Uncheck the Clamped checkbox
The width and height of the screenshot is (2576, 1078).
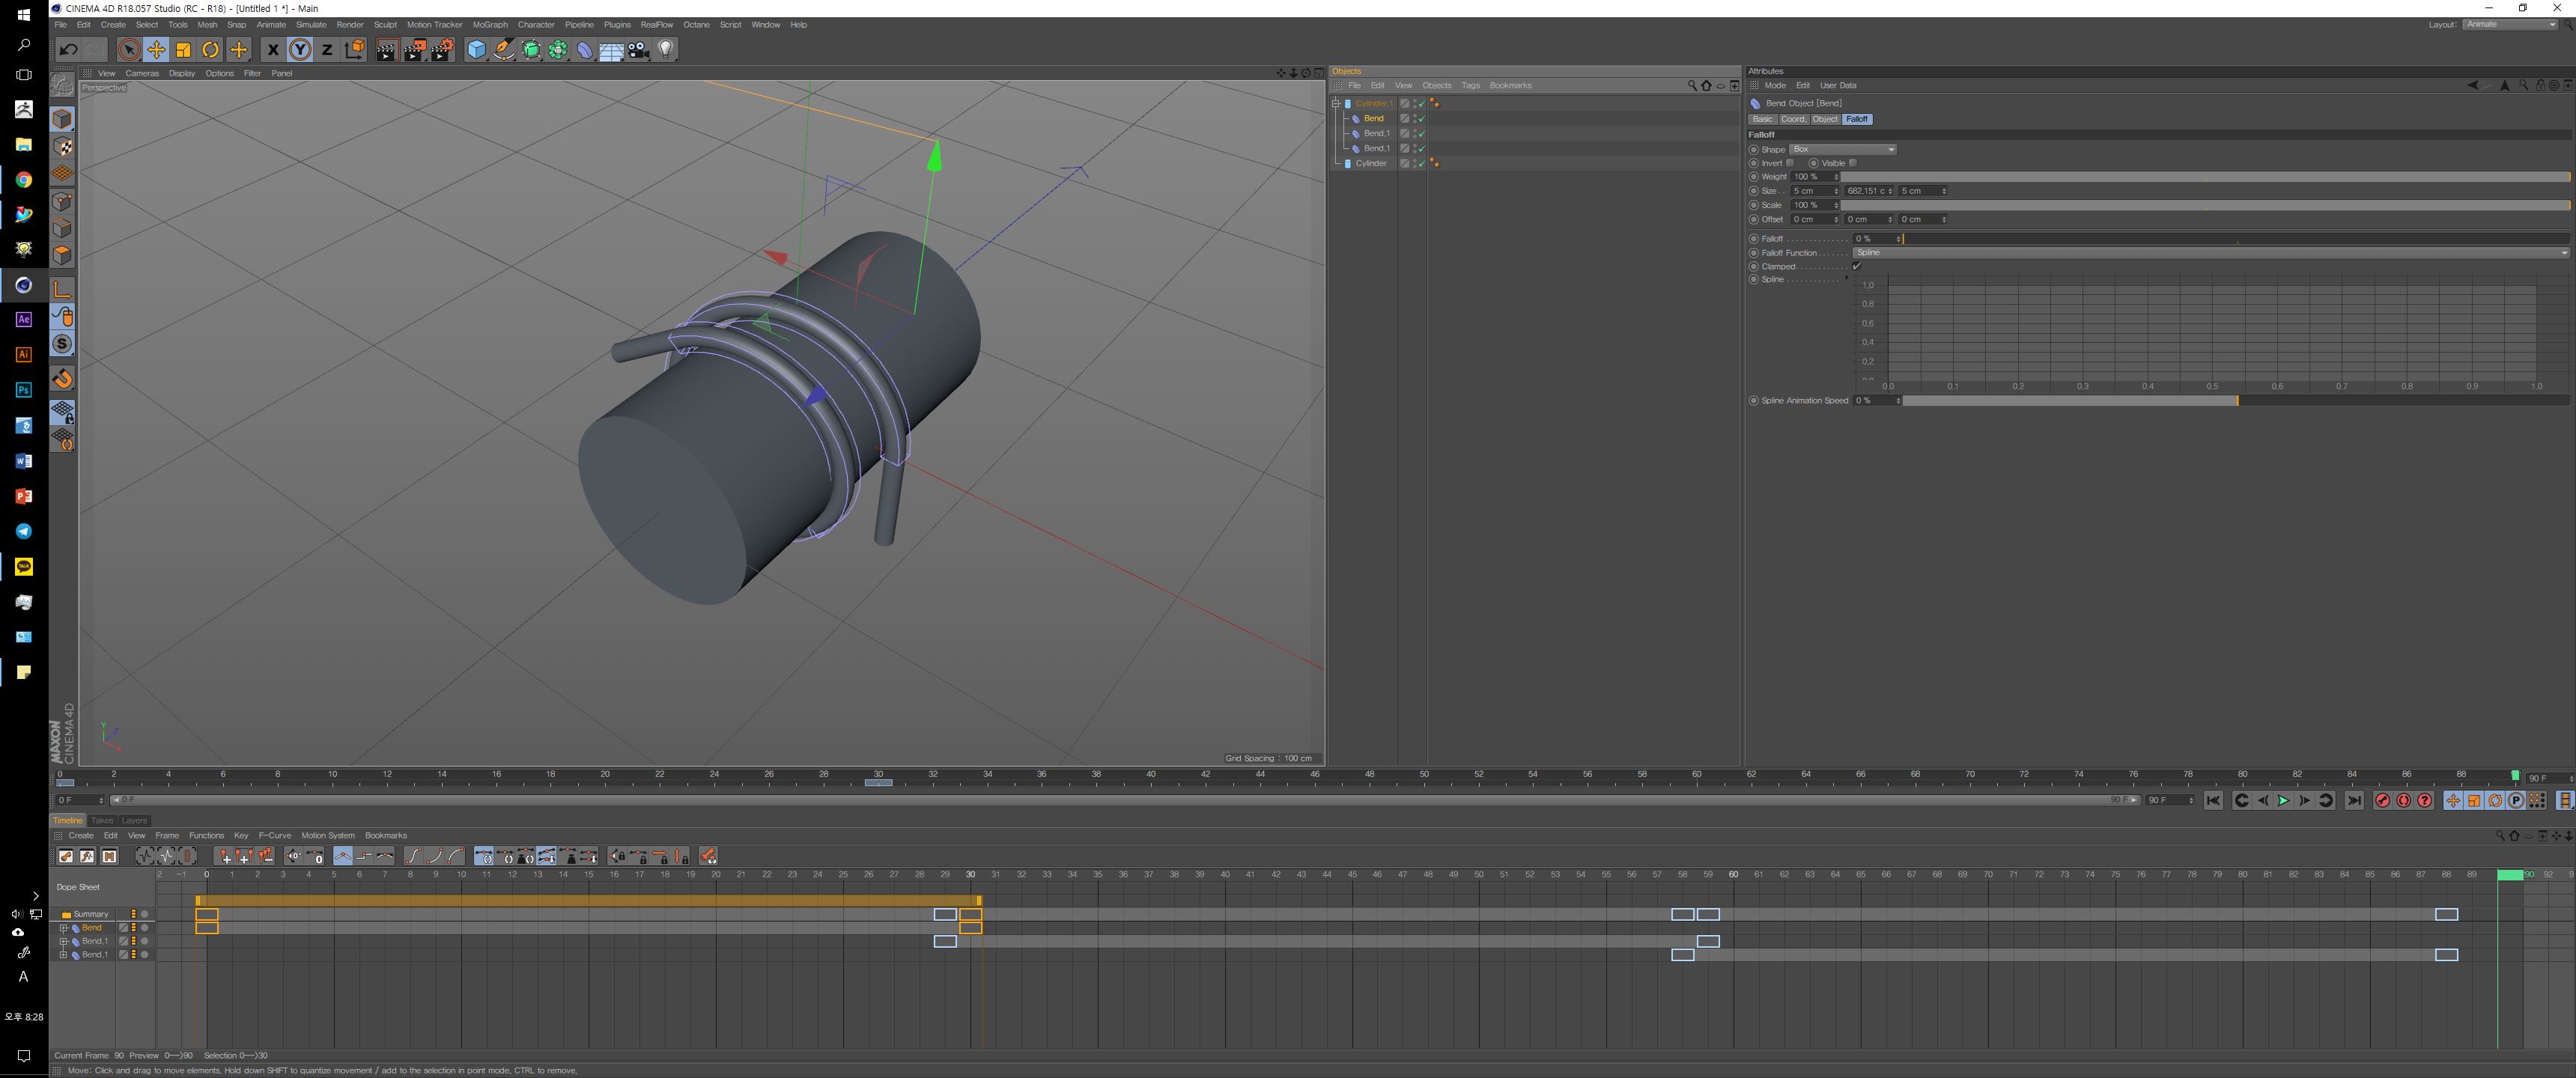1857,266
